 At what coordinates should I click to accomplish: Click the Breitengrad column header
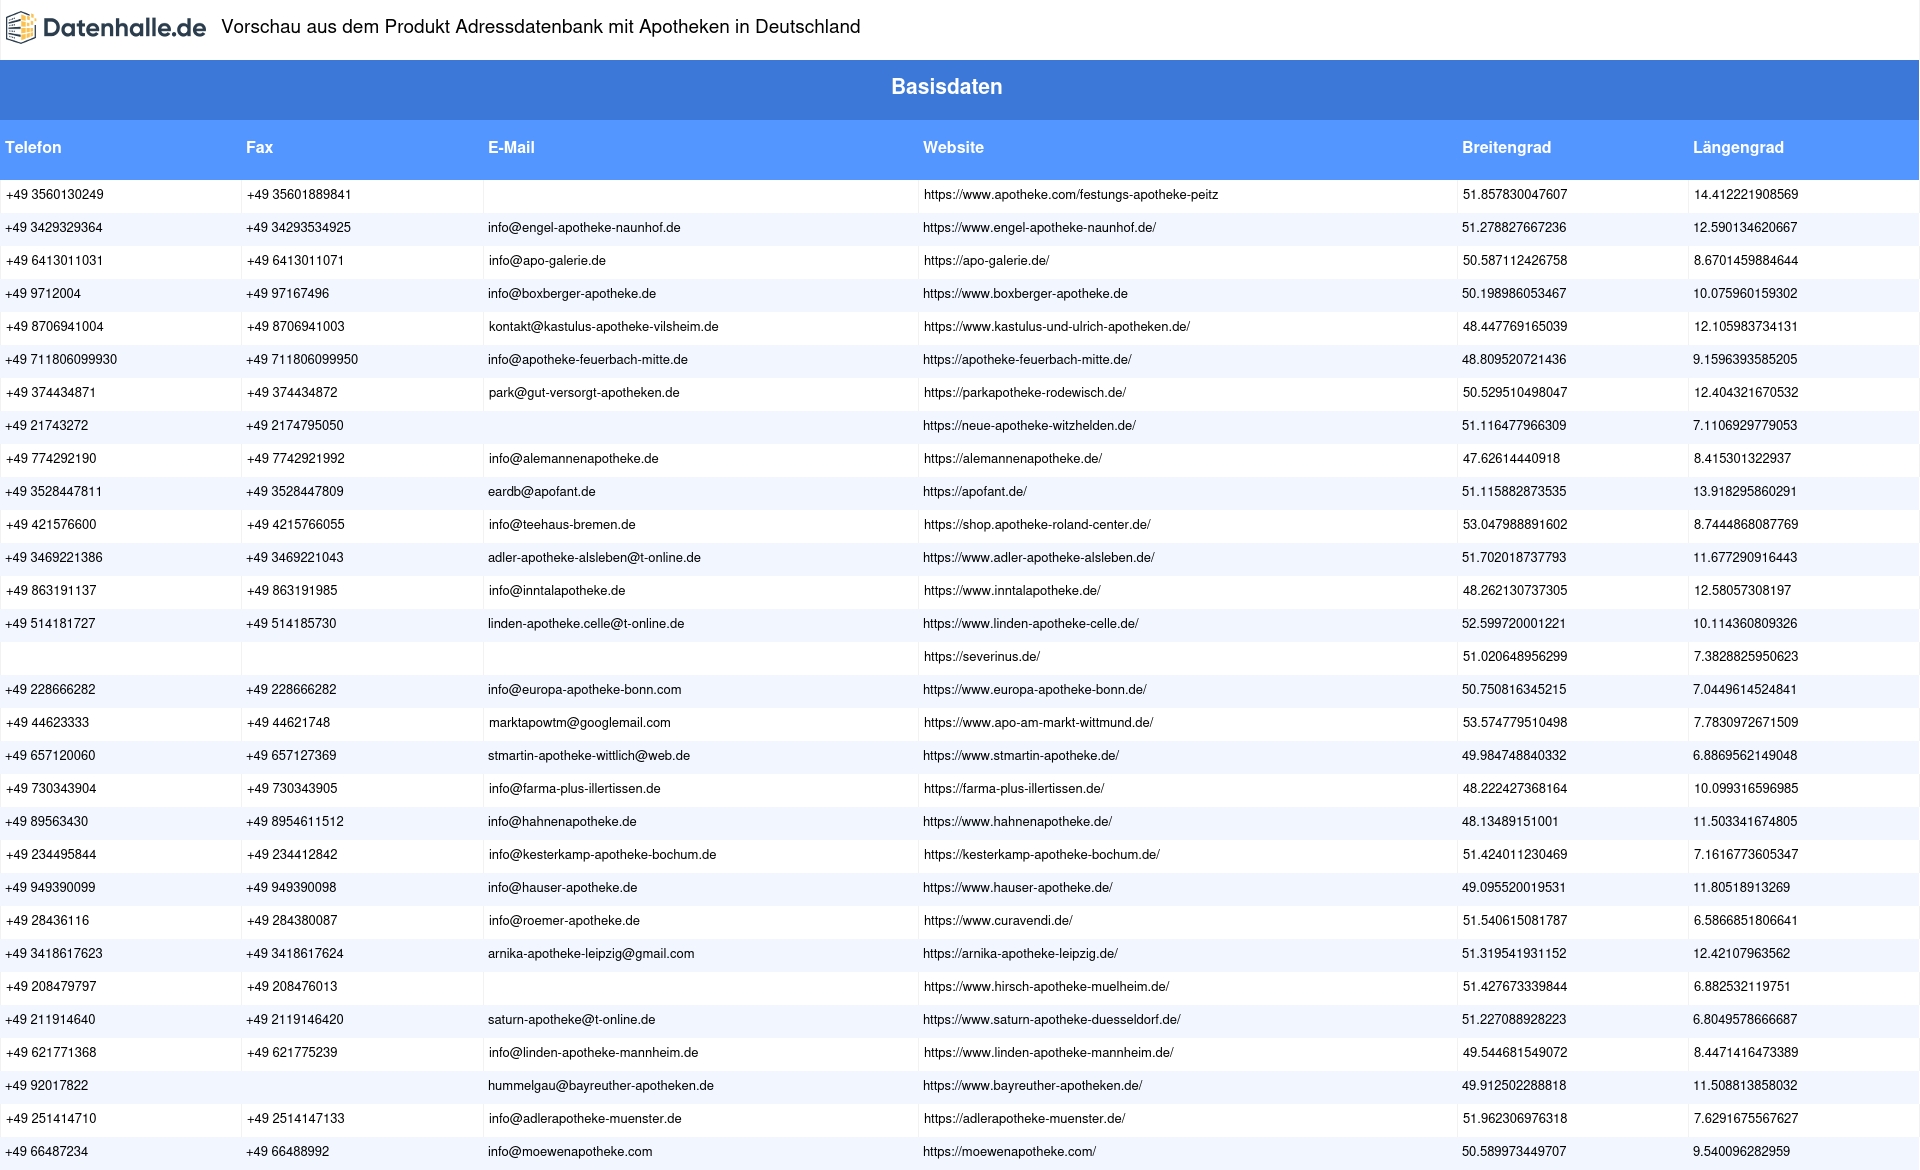pos(1506,147)
